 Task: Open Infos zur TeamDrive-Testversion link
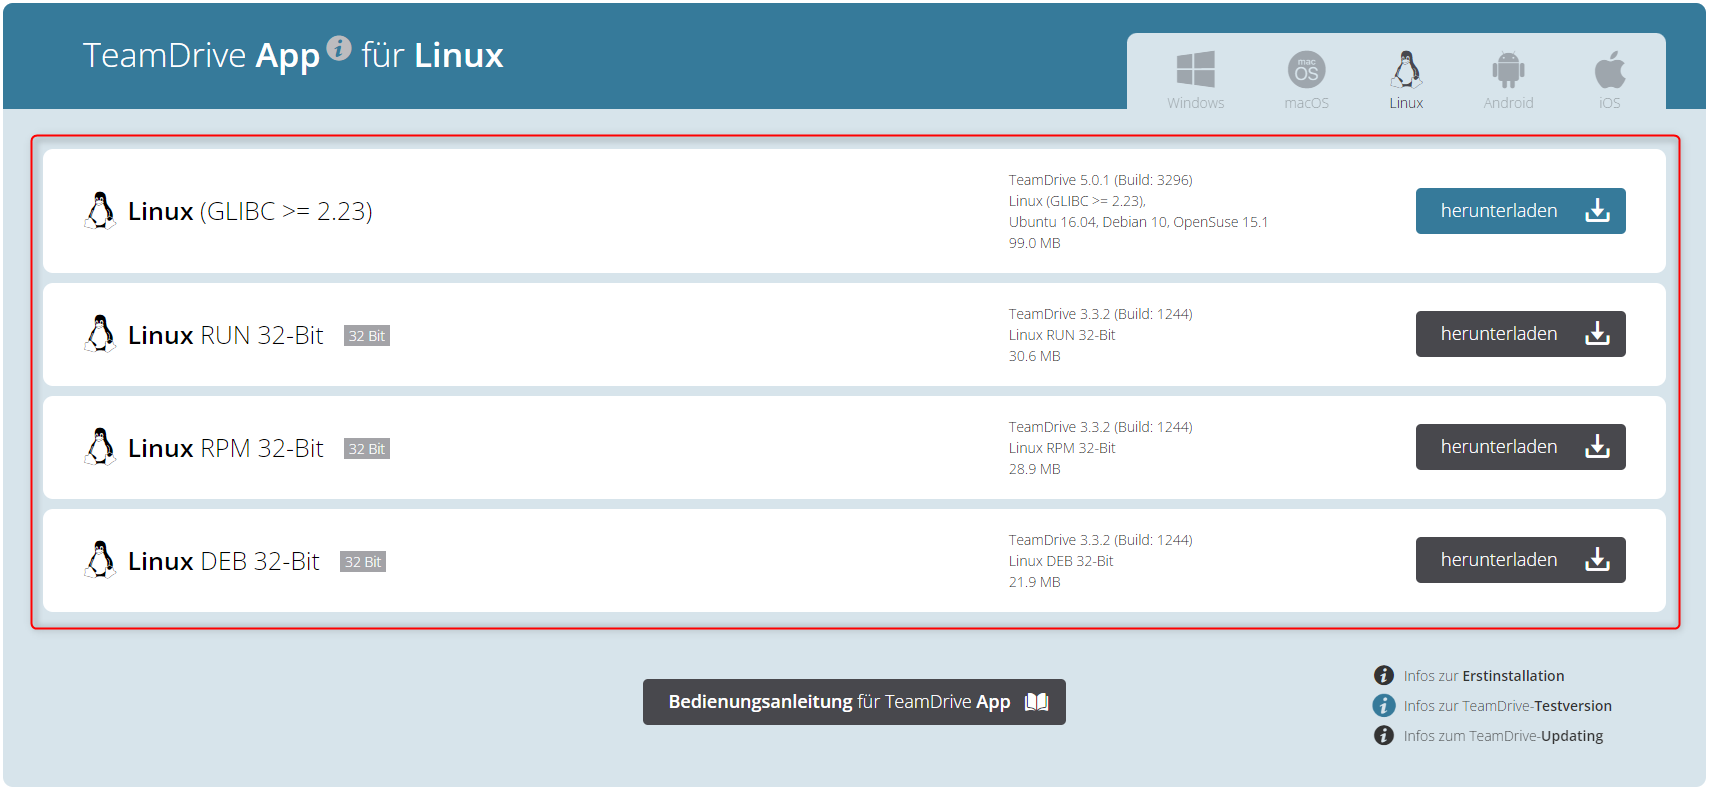click(1507, 706)
